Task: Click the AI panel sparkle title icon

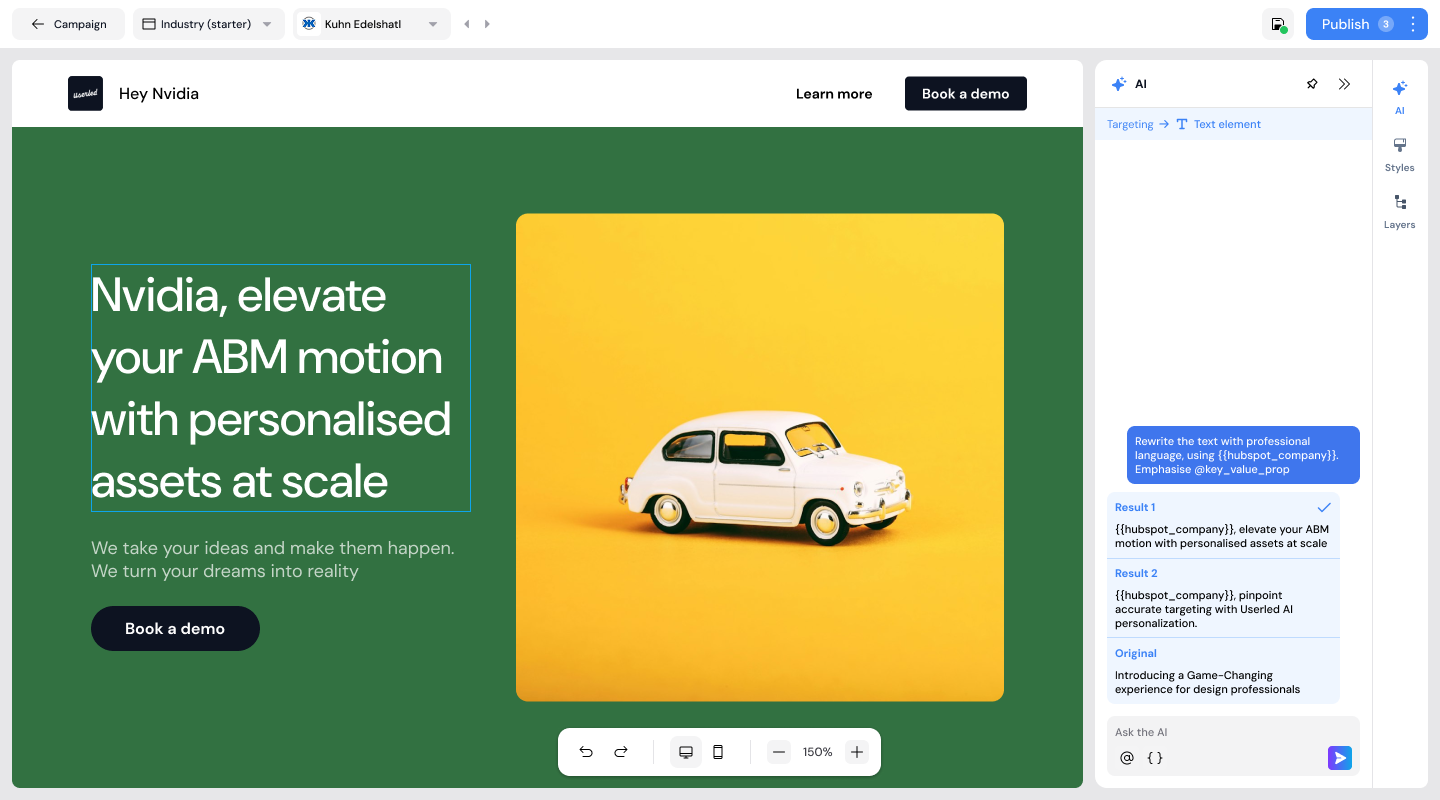Action: click(x=1119, y=84)
